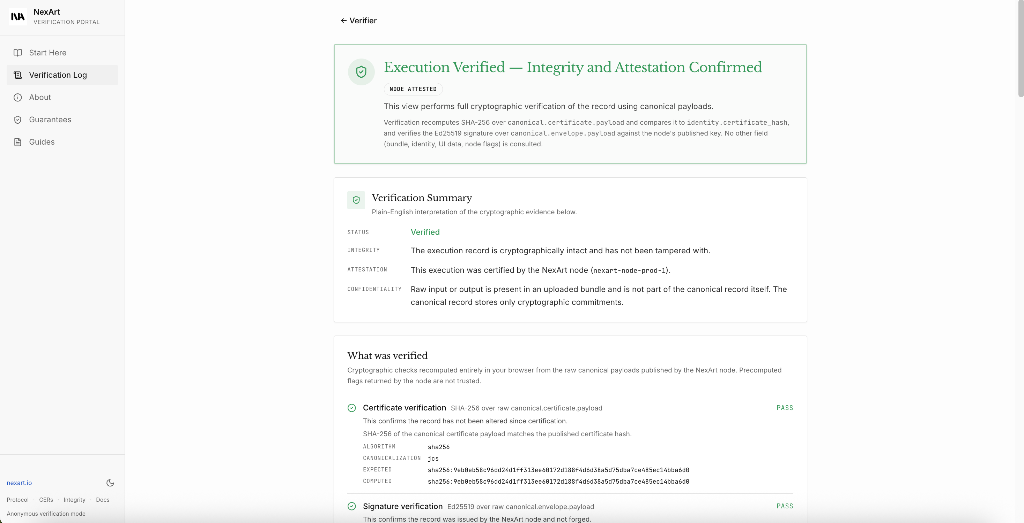Click the Certificate verification check icon
The width and height of the screenshot is (1024, 523).
[x=352, y=408]
